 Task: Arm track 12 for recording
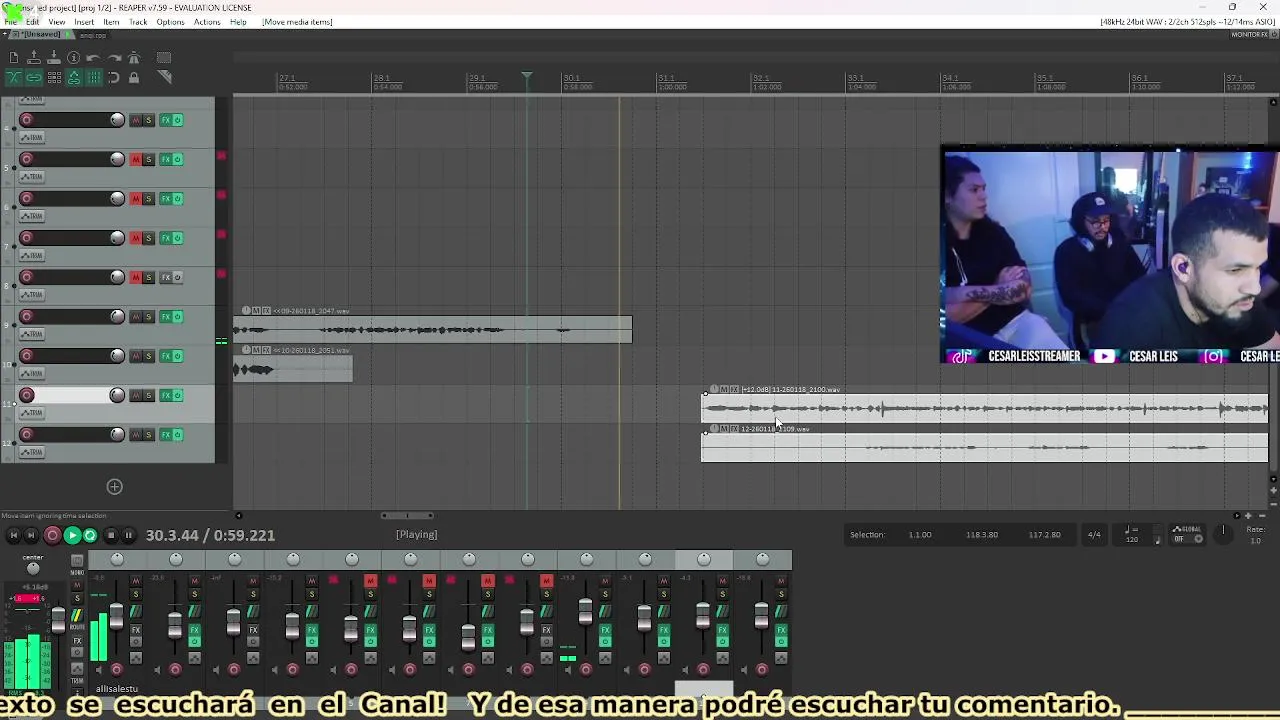pos(27,435)
